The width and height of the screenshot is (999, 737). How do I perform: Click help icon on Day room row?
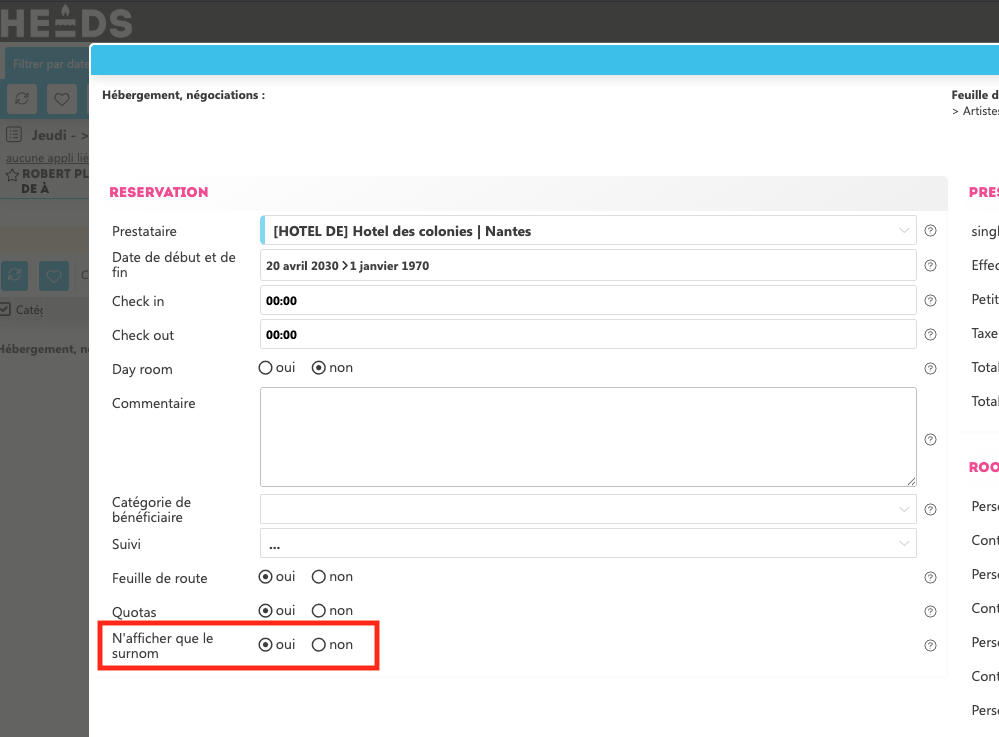[x=930, y=369]
